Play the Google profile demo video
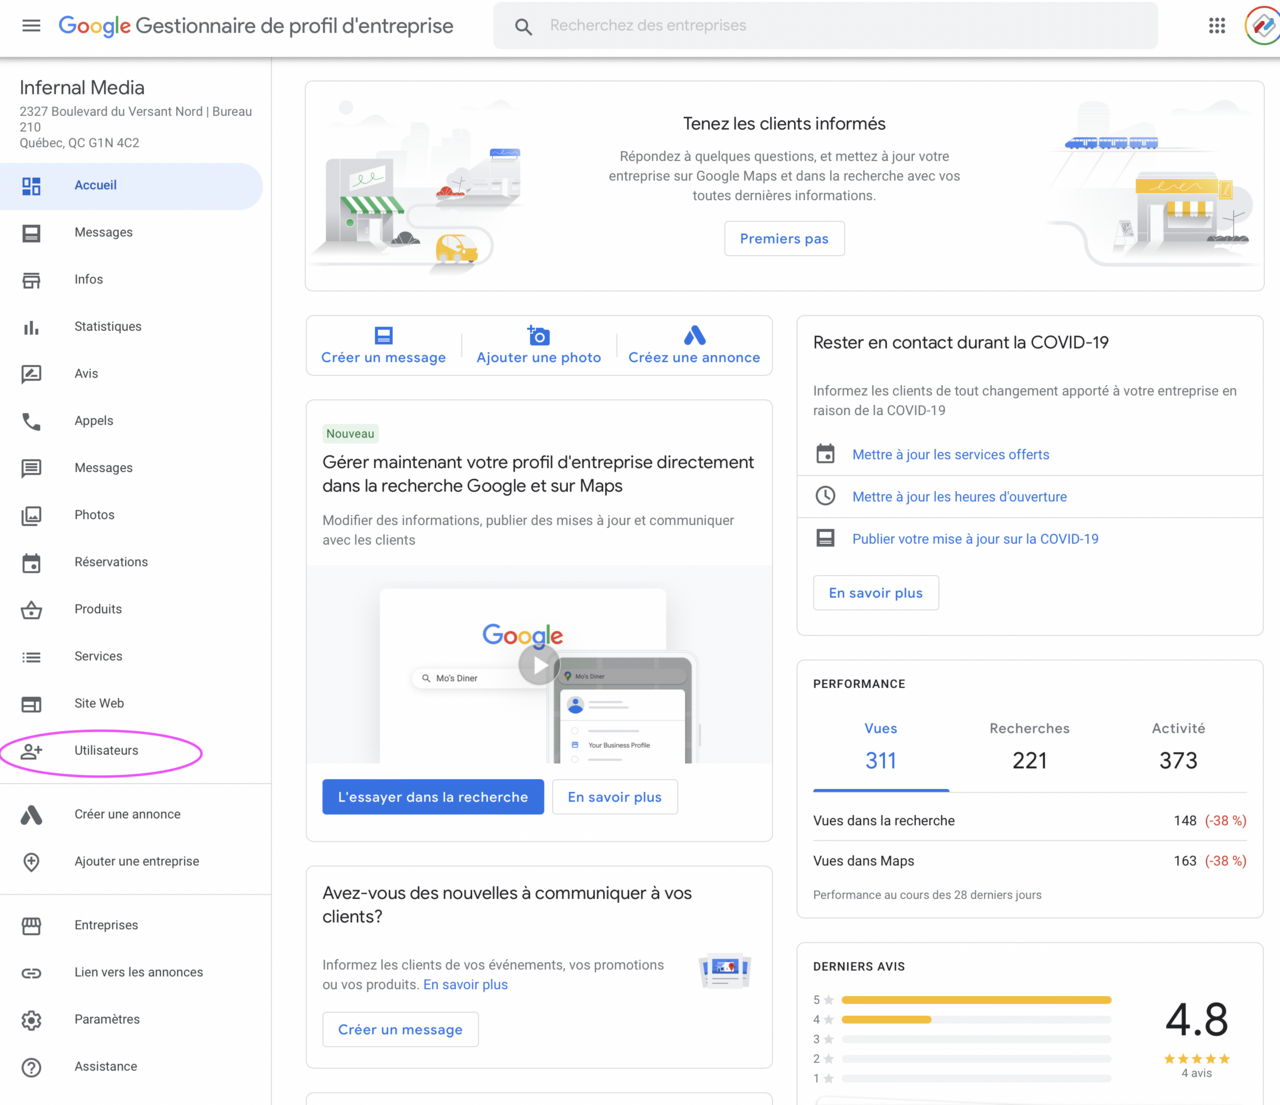The width and height of the screenshot is (1280, 1105). [539, 665]
